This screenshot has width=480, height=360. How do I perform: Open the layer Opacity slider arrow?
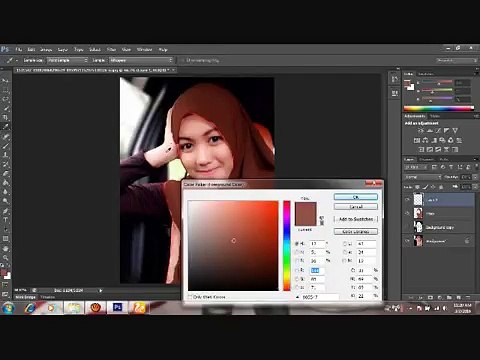[x=474, y=177]
